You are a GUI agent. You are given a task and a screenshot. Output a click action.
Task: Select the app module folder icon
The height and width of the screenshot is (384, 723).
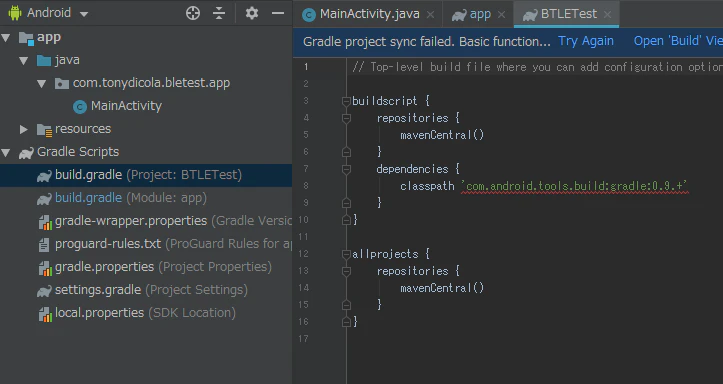click(x=26, y=38)
